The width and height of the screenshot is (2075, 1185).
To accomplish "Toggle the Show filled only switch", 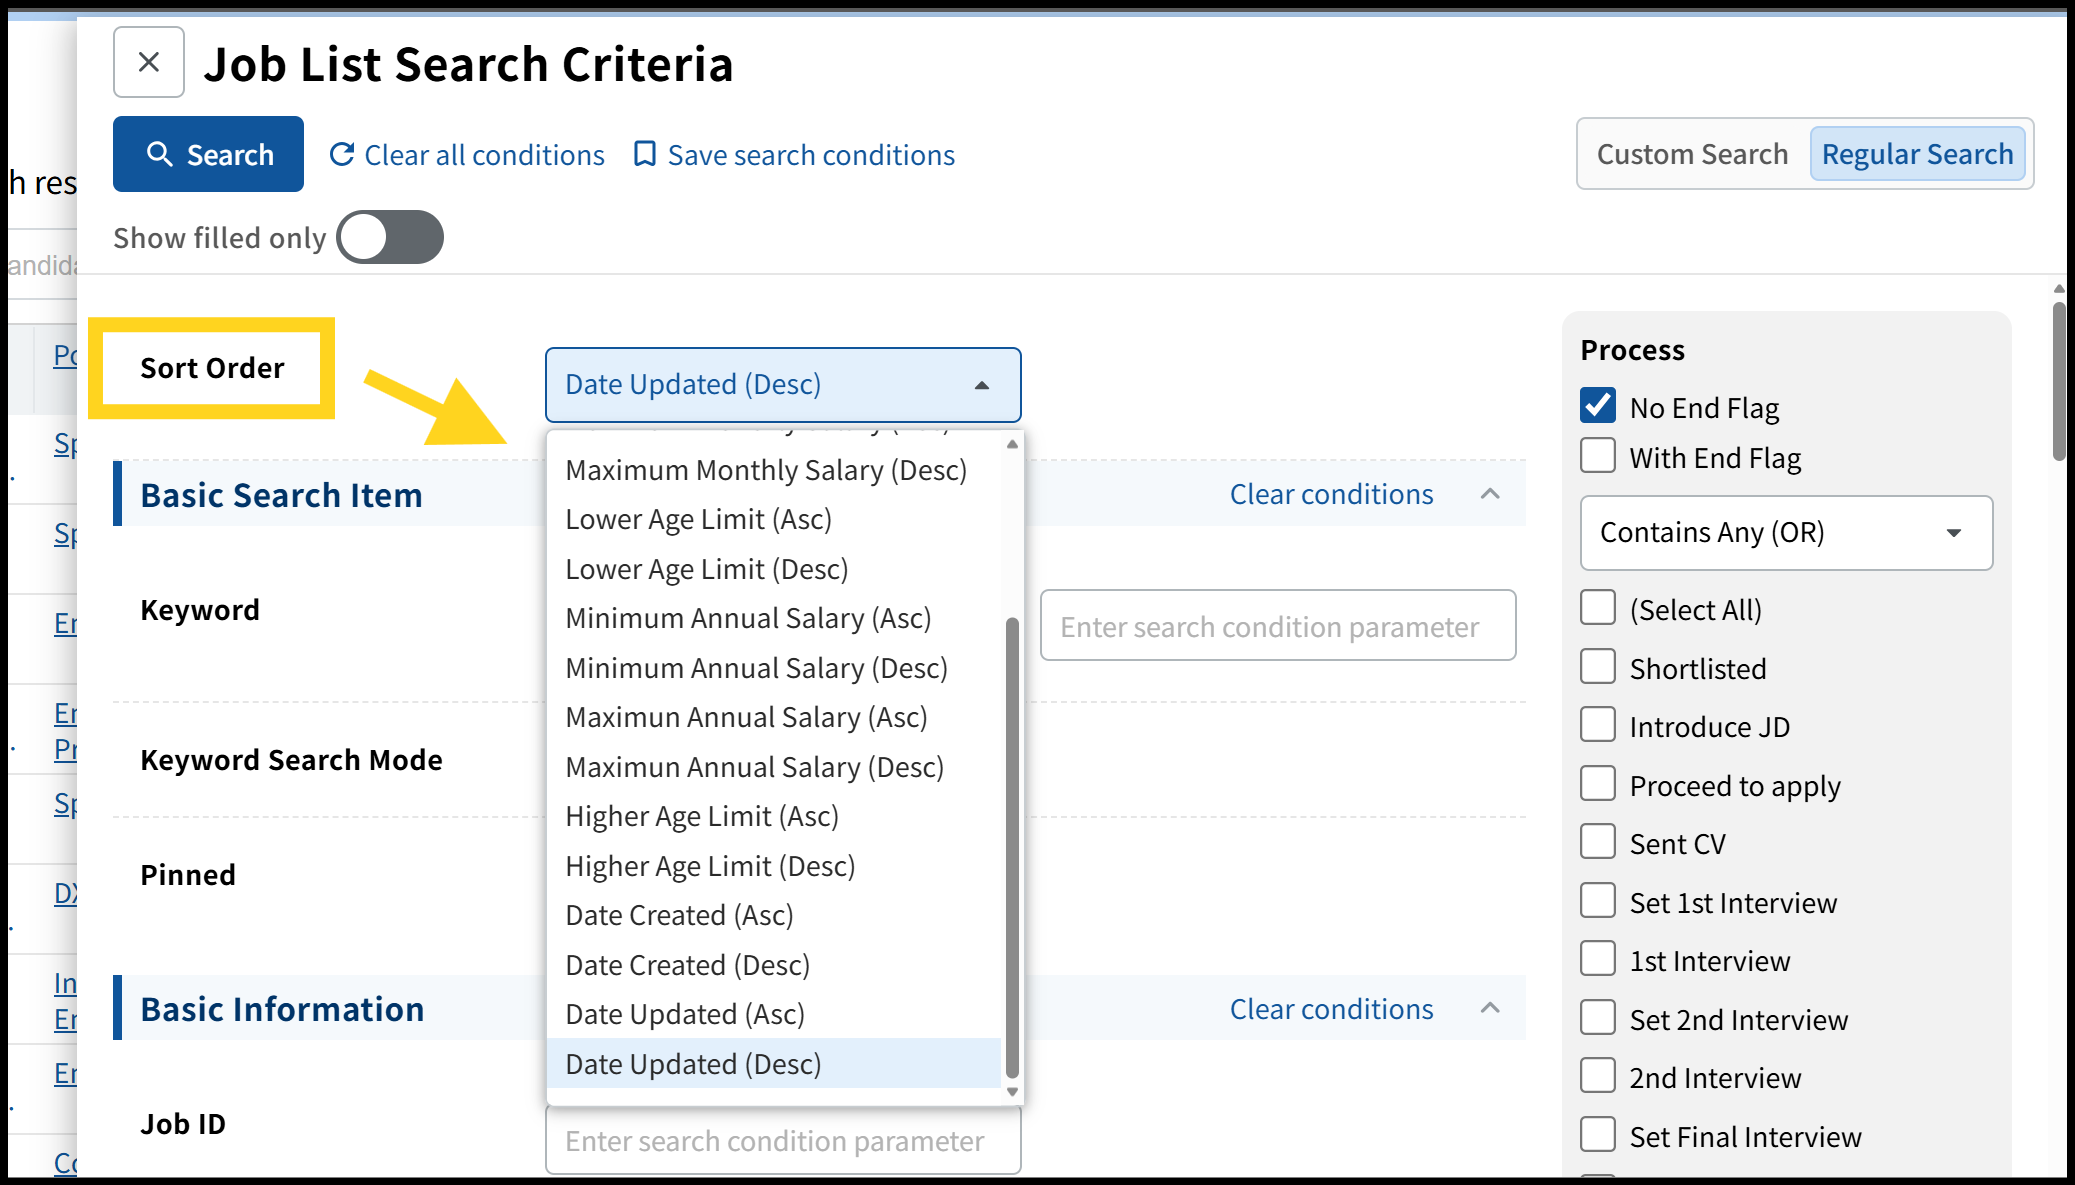I will [390, 238].
